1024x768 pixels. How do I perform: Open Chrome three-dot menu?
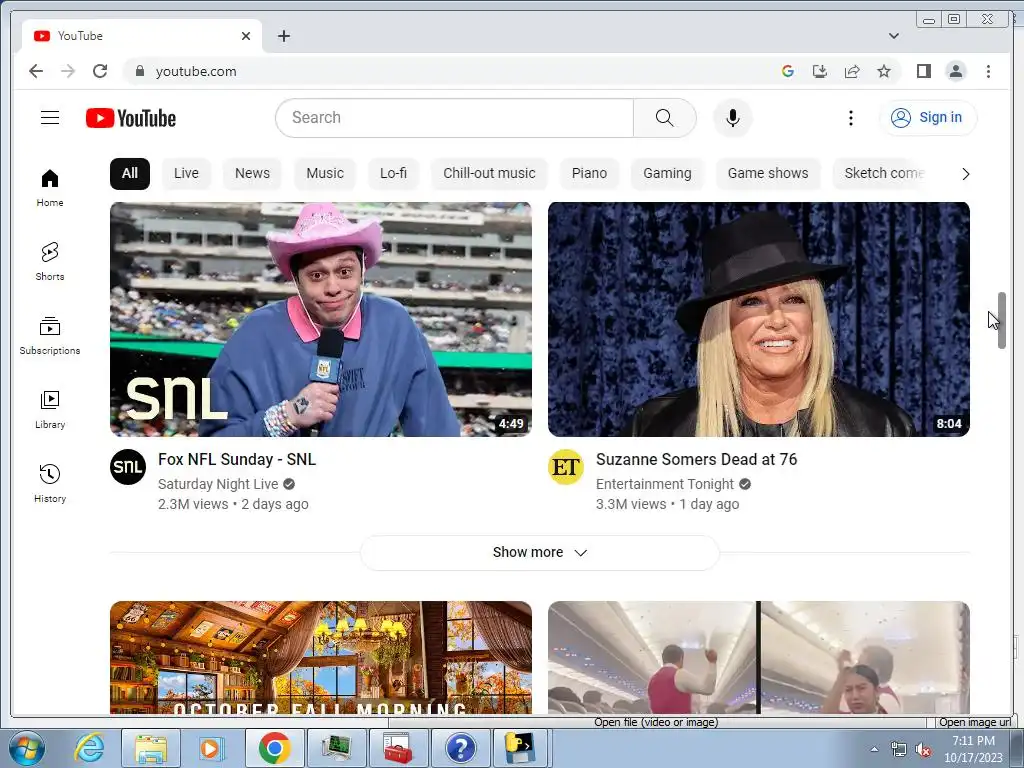click(988, 71)
